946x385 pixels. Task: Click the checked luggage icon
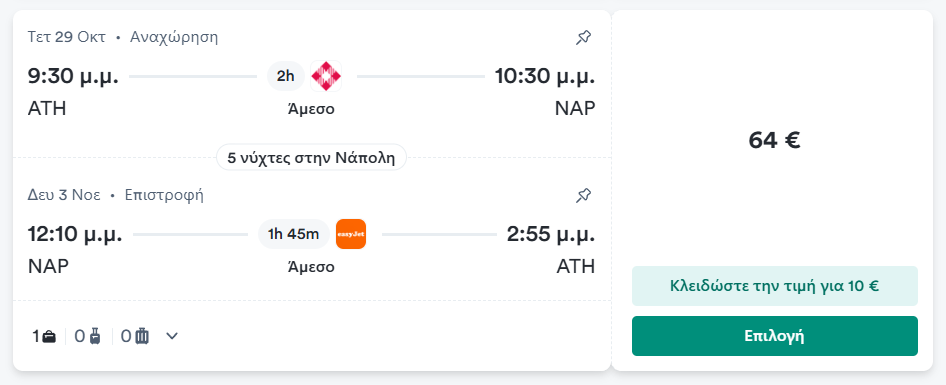tap(142, 336)
